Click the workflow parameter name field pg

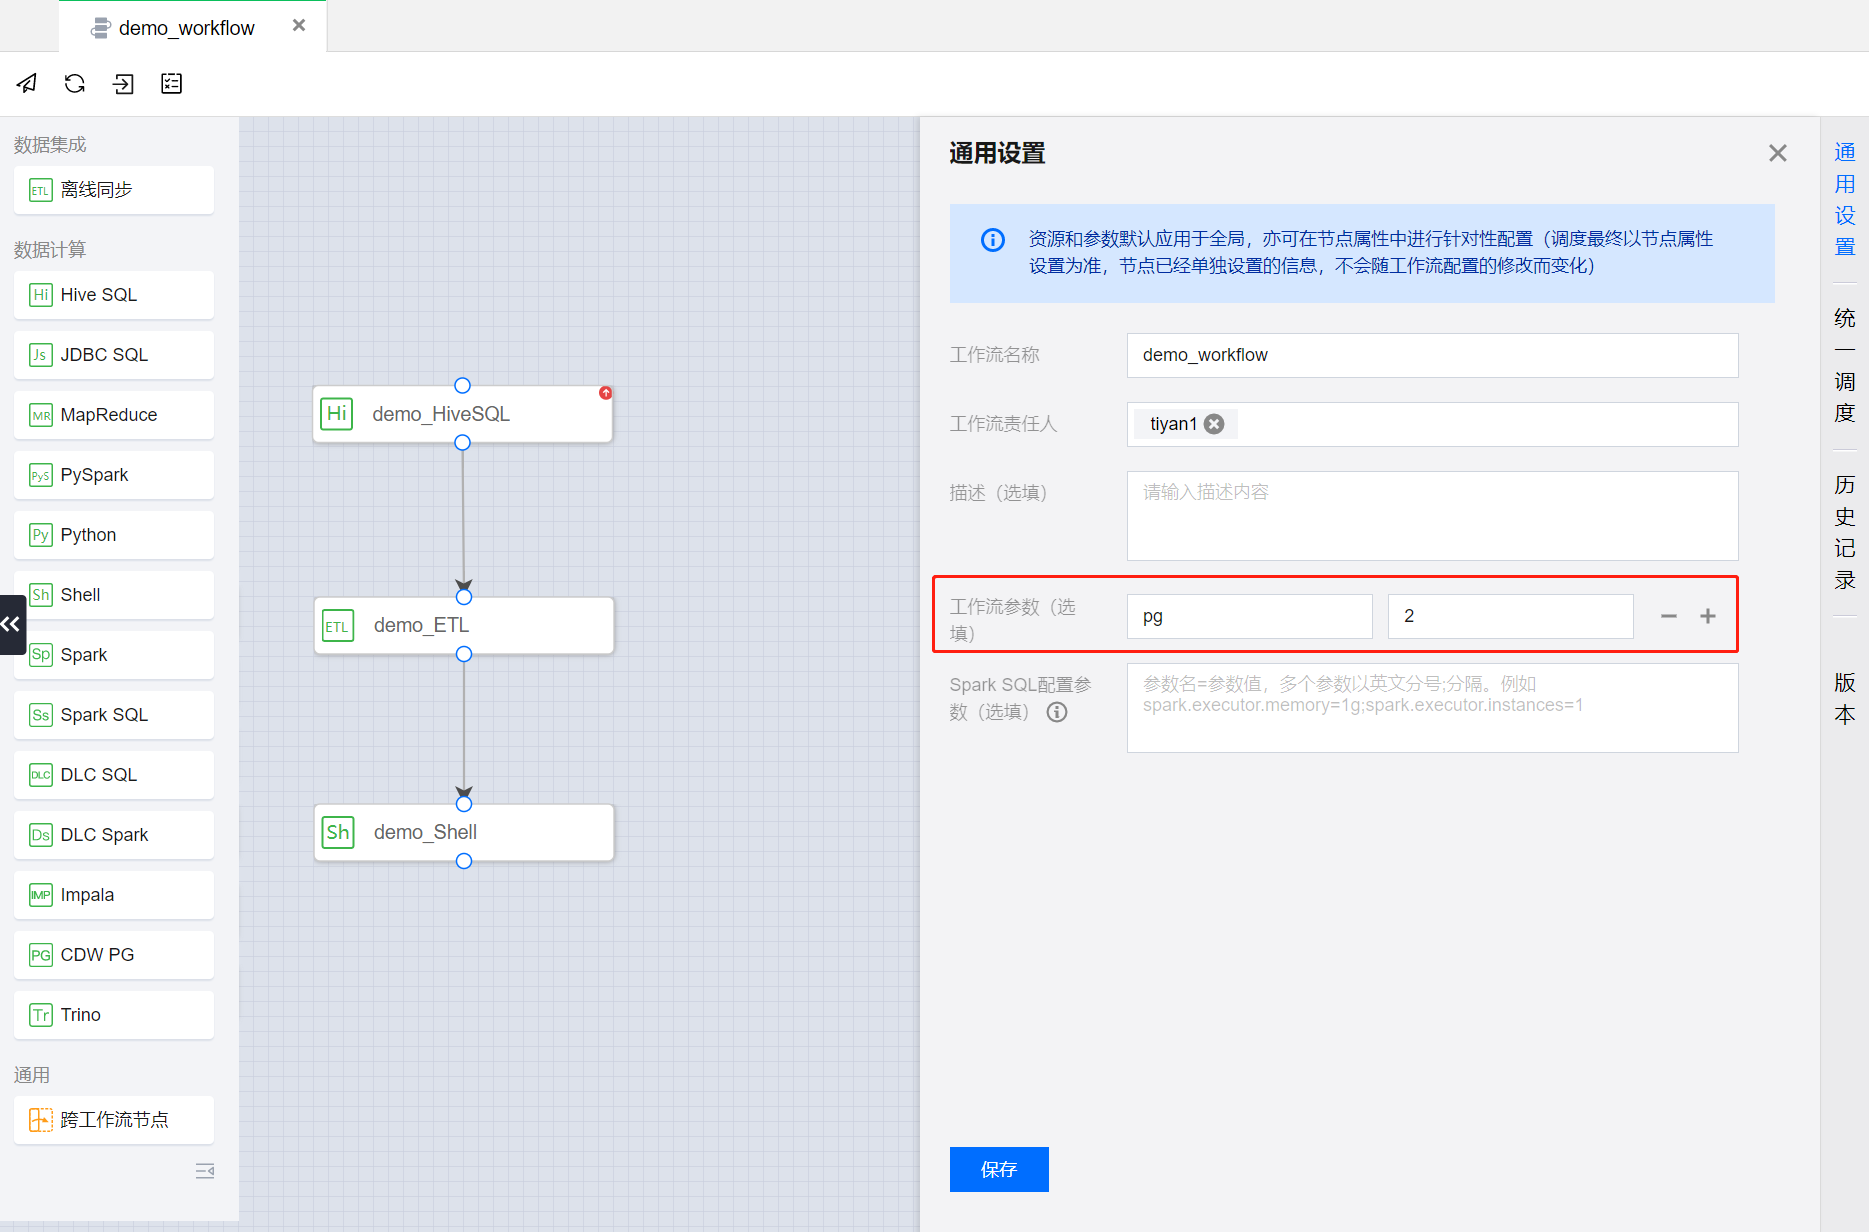point(1249,617)
